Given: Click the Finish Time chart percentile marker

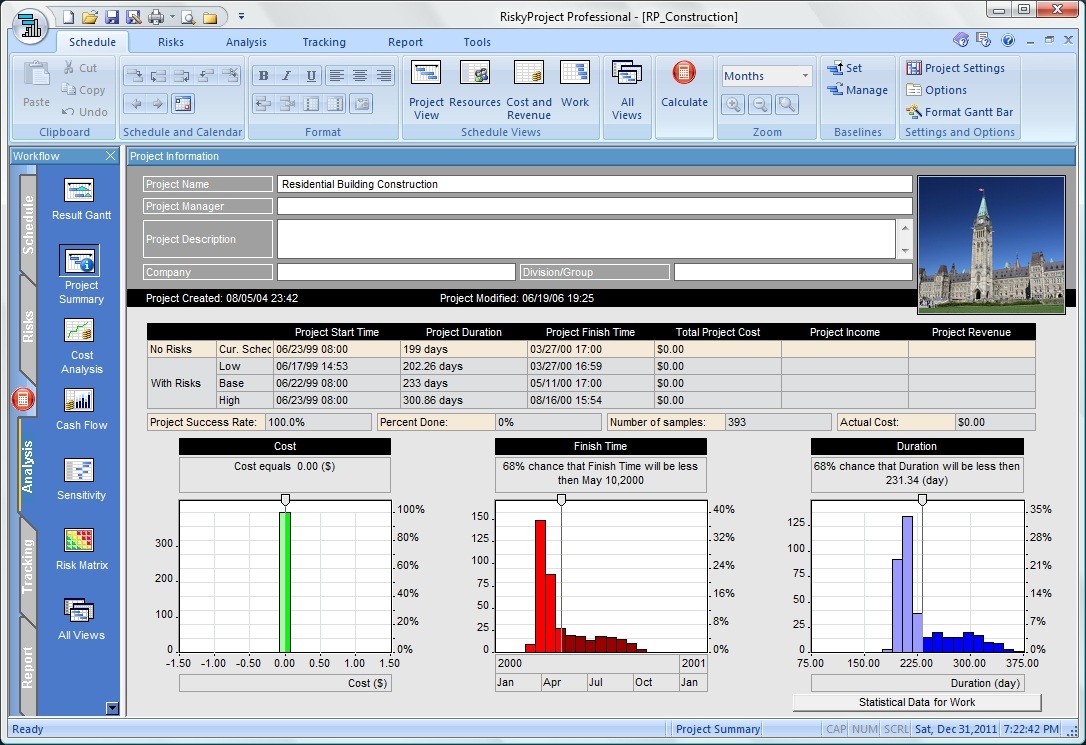Looking at the screenshot, I should click(561, 499).
